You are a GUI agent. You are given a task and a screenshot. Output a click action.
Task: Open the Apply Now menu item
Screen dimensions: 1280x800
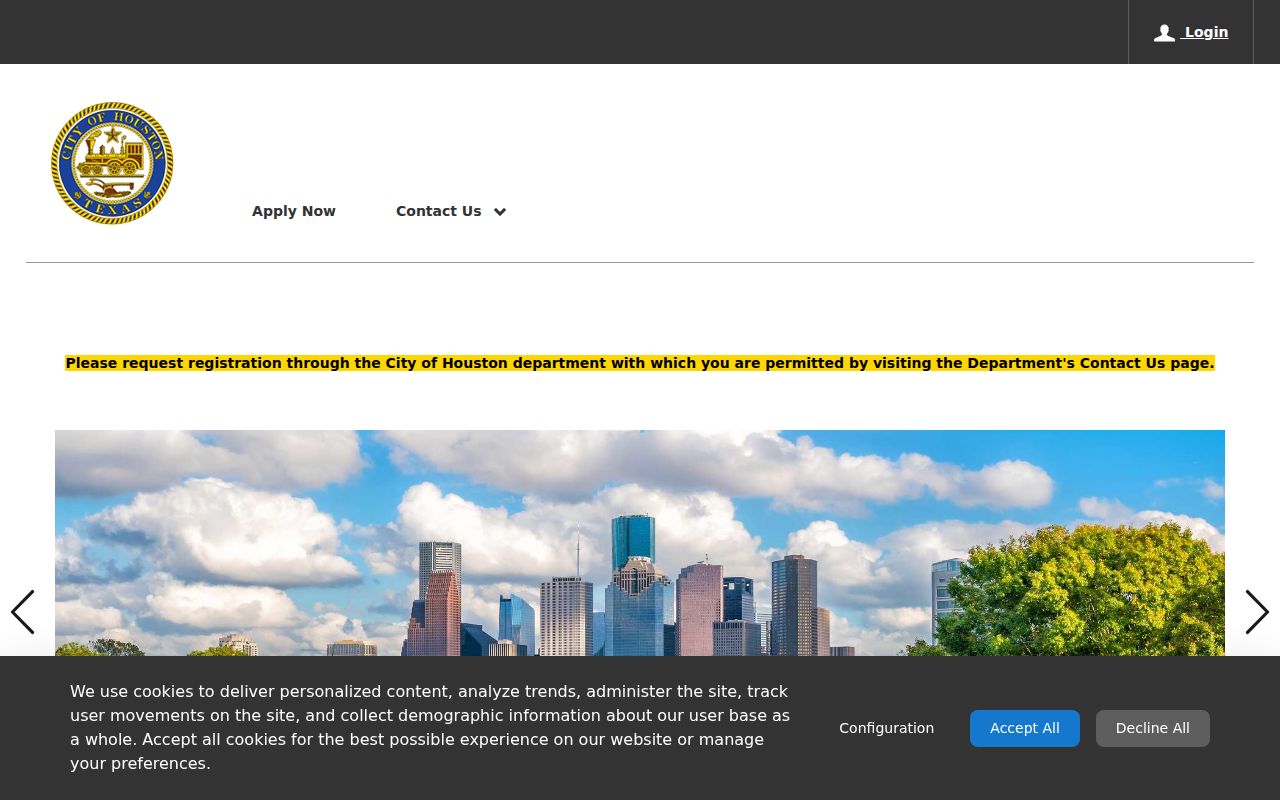[x=294, y=211]
